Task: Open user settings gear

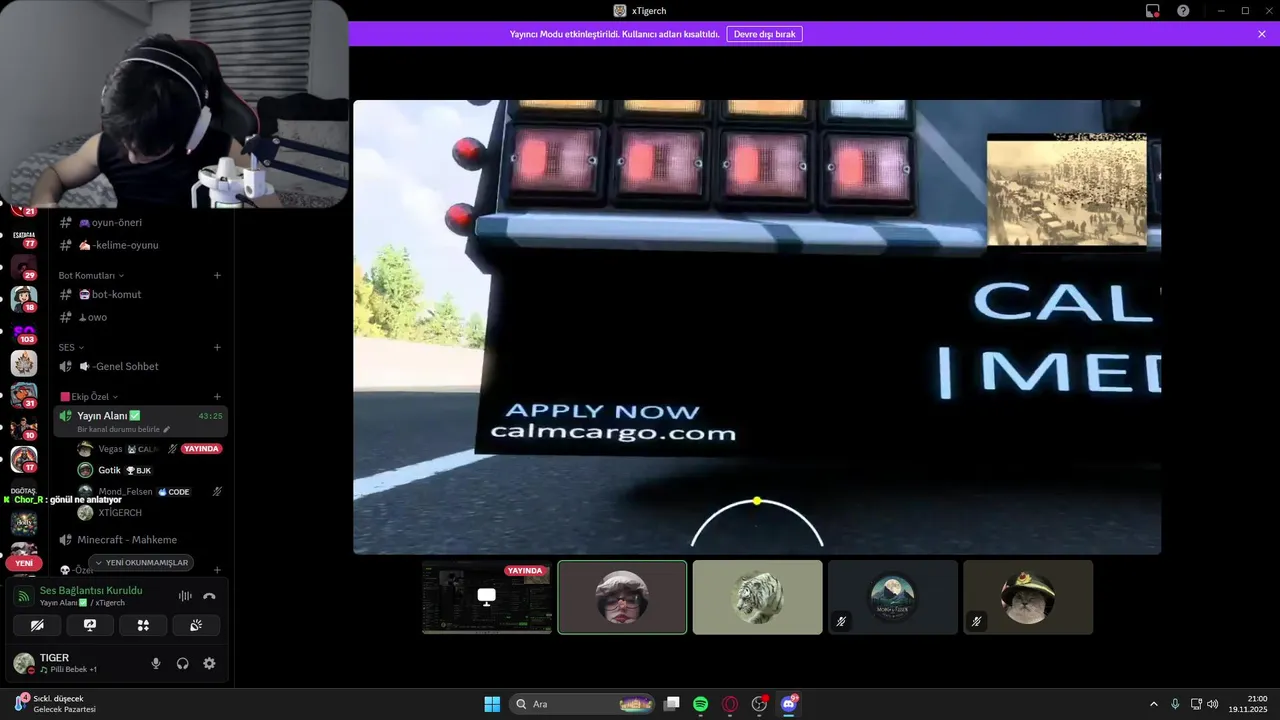Action: coord(209,663)
